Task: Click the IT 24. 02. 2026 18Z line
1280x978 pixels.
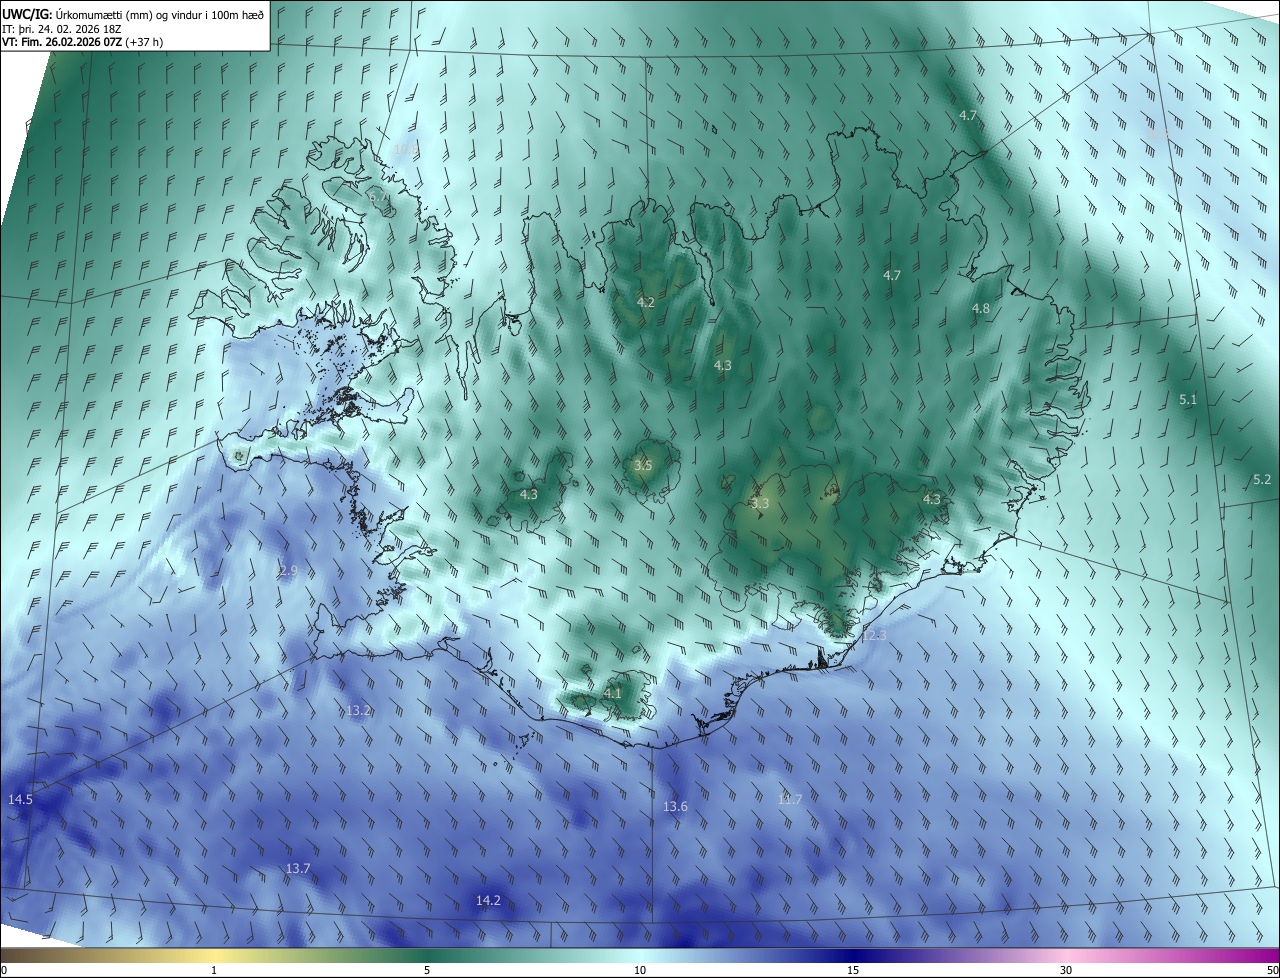Action: (64, 28)
